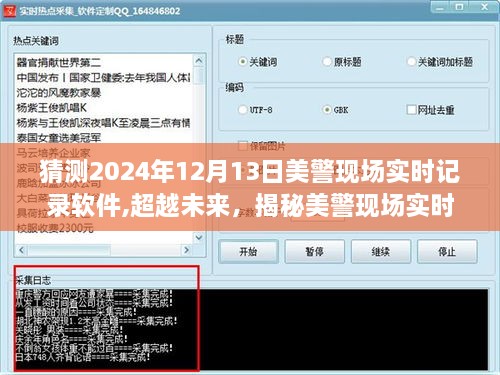Click the red app icon in title bar

[x=10, y=11]
